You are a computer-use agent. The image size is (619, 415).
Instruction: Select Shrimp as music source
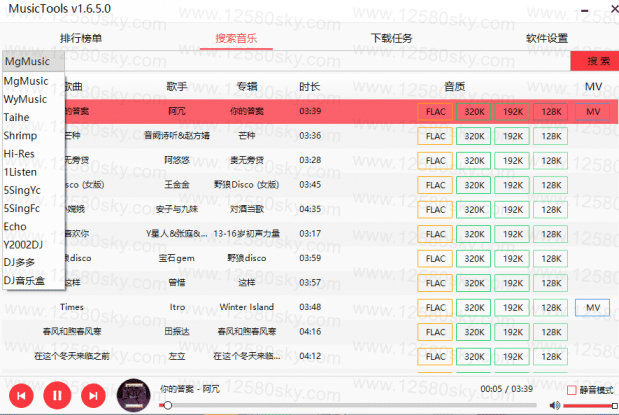33,135
